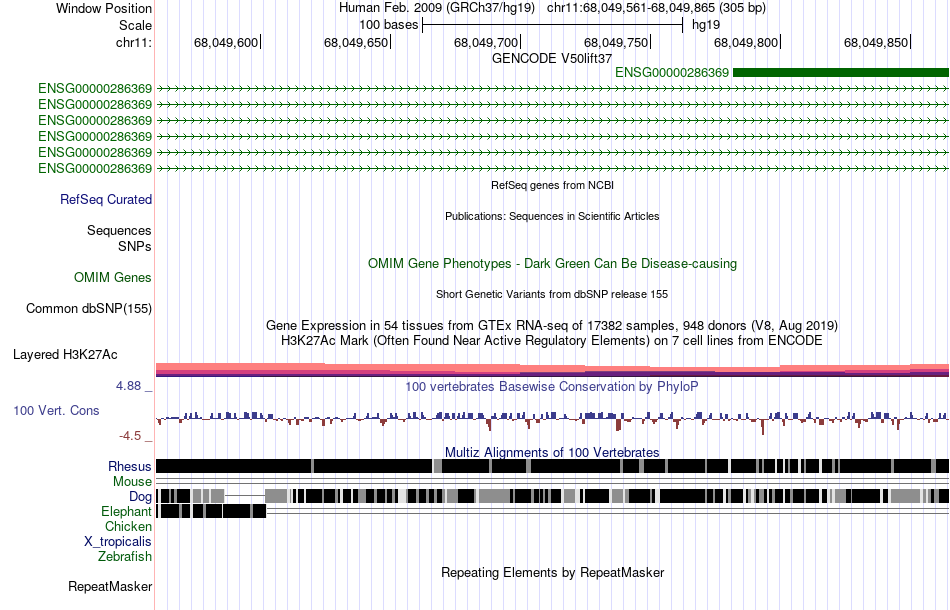
Task: Click the Scale track label
Action: pos(135,25)
